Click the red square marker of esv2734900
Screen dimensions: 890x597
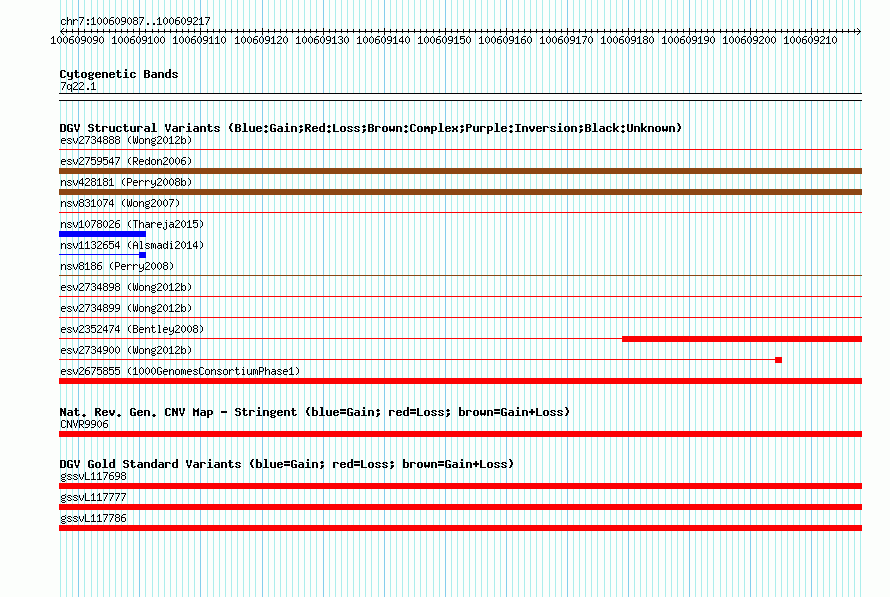779,360
